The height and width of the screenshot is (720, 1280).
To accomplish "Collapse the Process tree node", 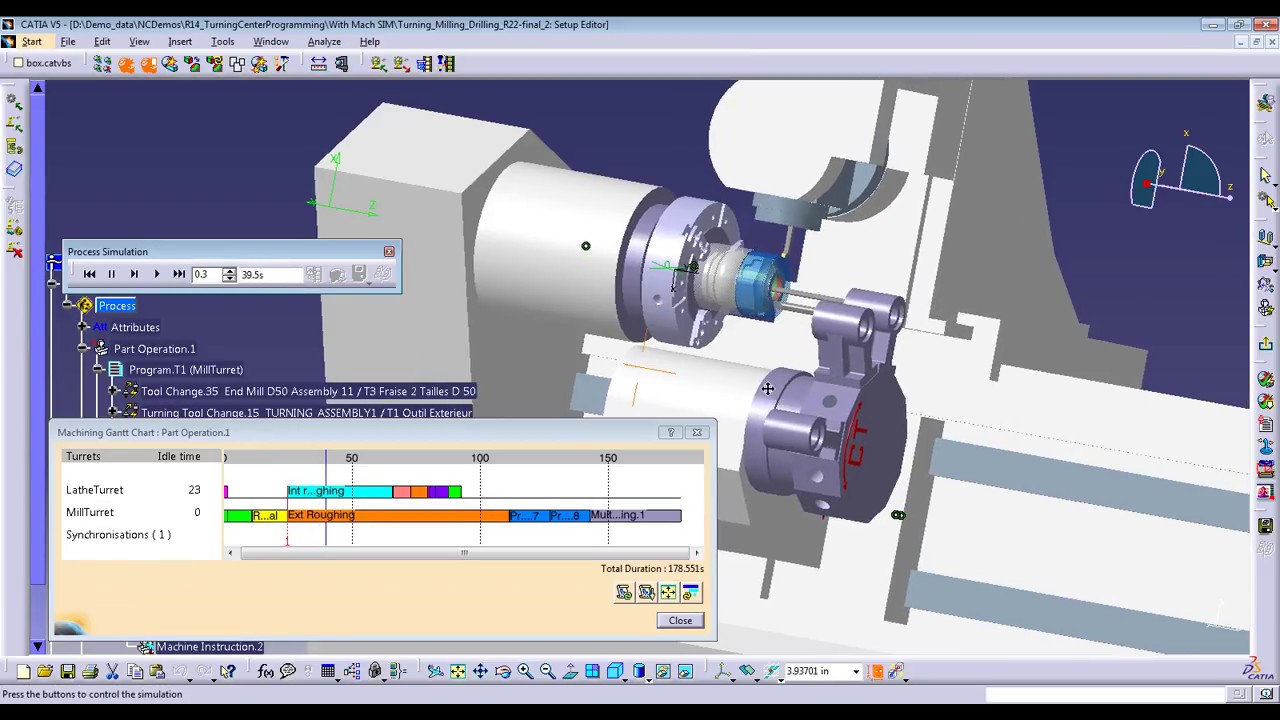I will pyautogui.click(x=67, y=305).
